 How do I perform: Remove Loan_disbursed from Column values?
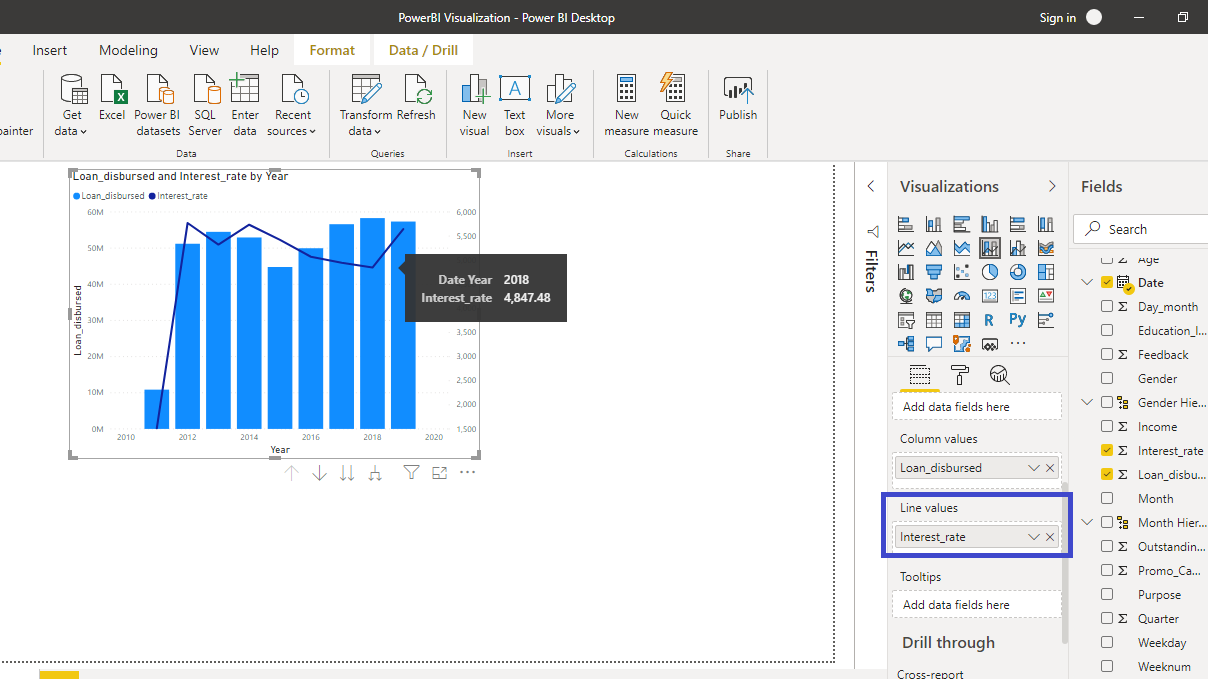click(x=1050, y=468)
